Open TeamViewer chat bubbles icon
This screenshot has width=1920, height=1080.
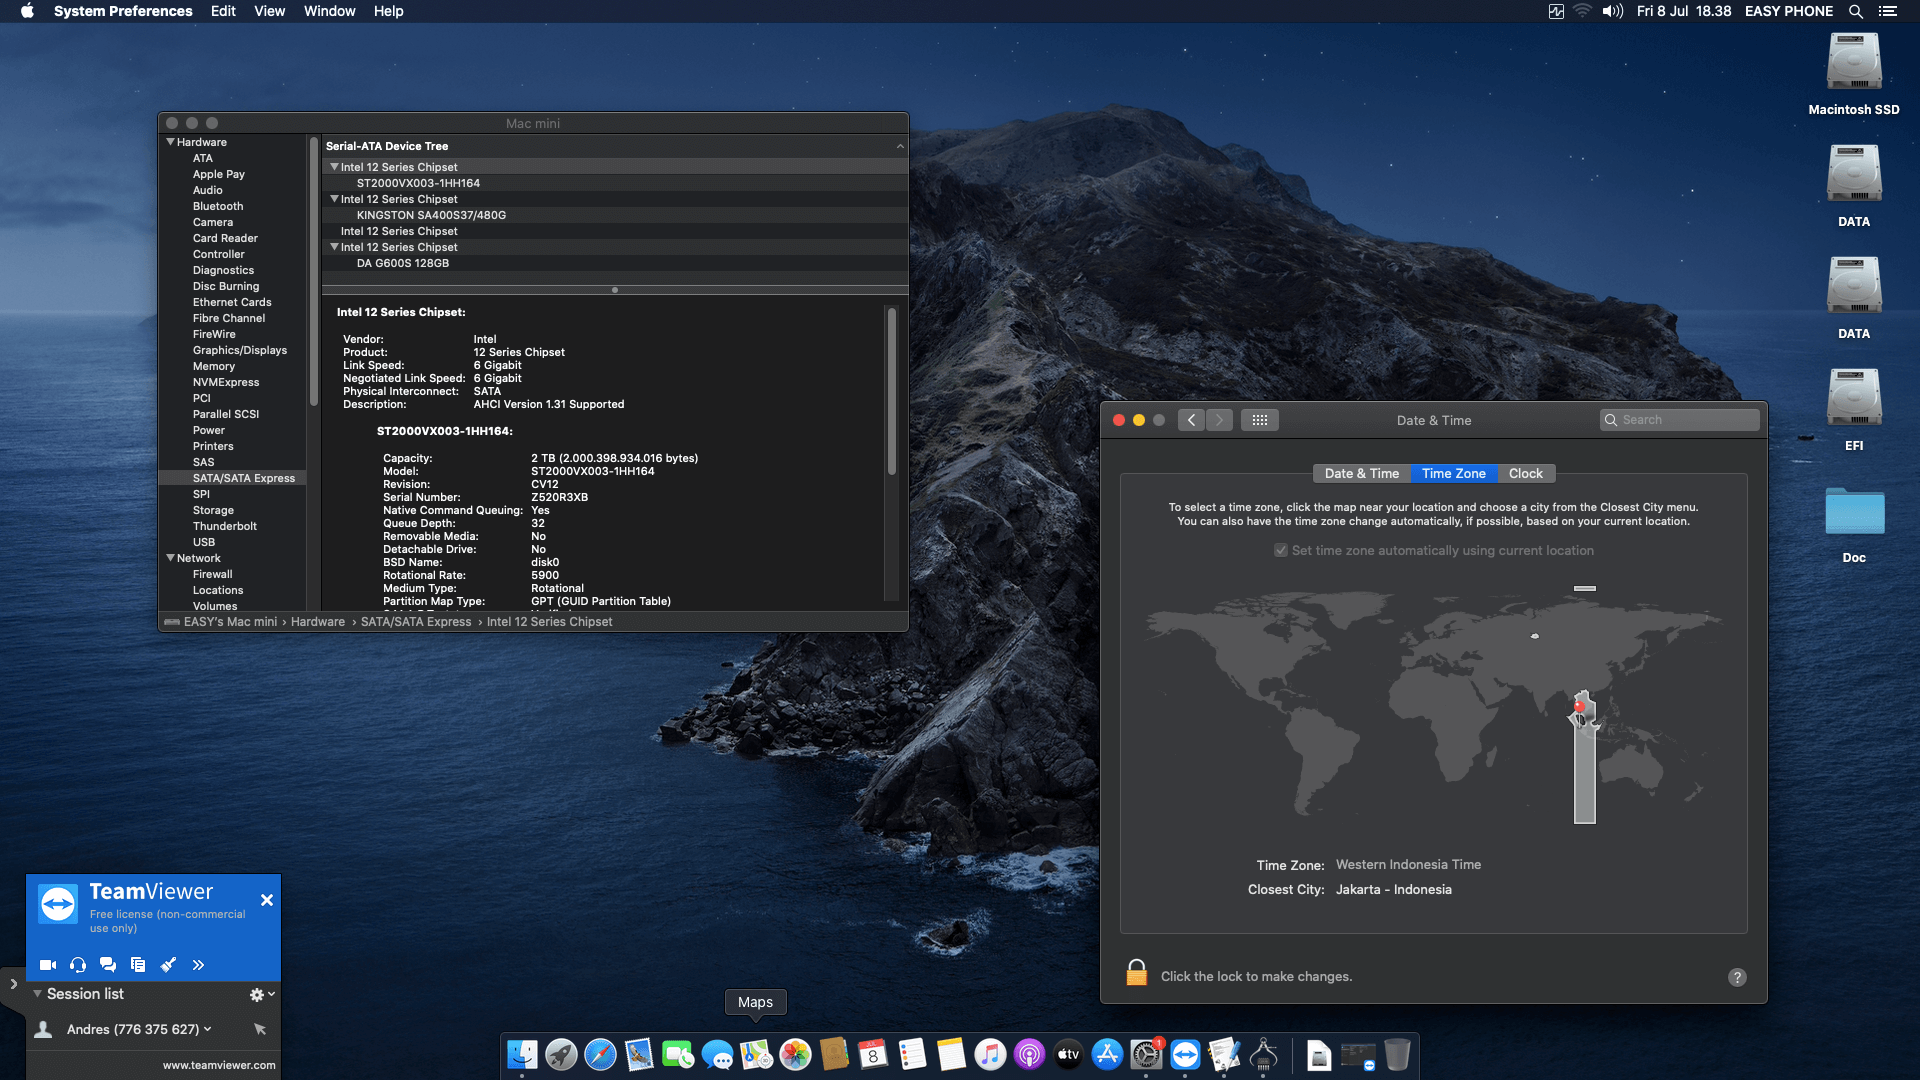pyautogui.click(x=108, y=965)
